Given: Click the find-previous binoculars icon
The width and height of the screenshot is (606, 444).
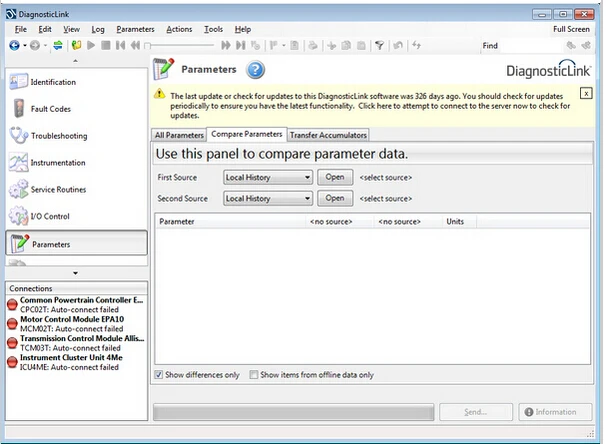Looking at the screenshot, I should [586, 46].
